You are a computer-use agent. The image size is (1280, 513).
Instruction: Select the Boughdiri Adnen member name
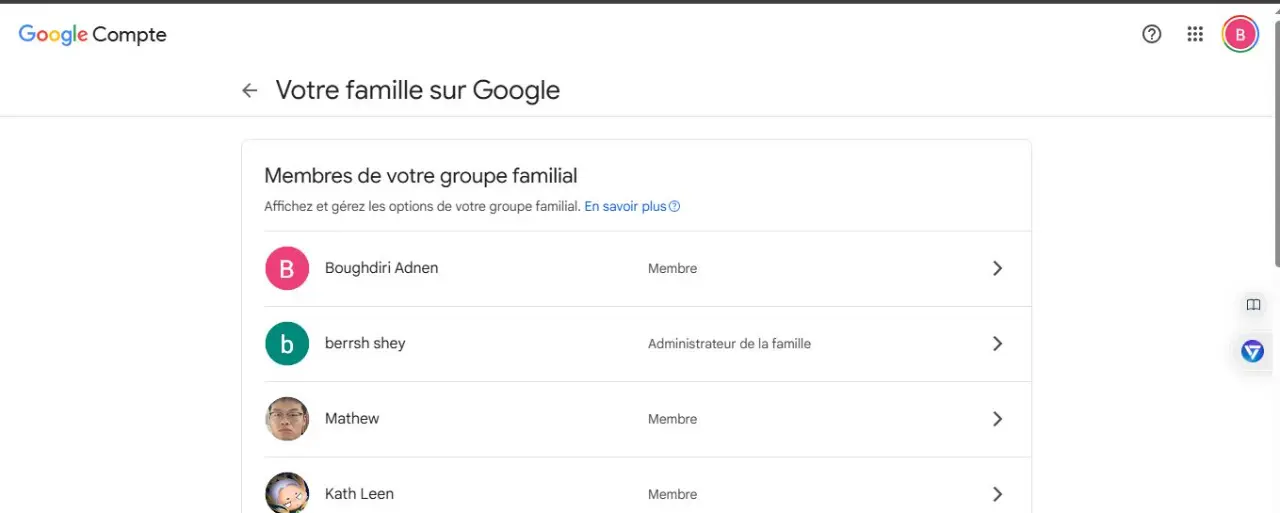[381, 268]
